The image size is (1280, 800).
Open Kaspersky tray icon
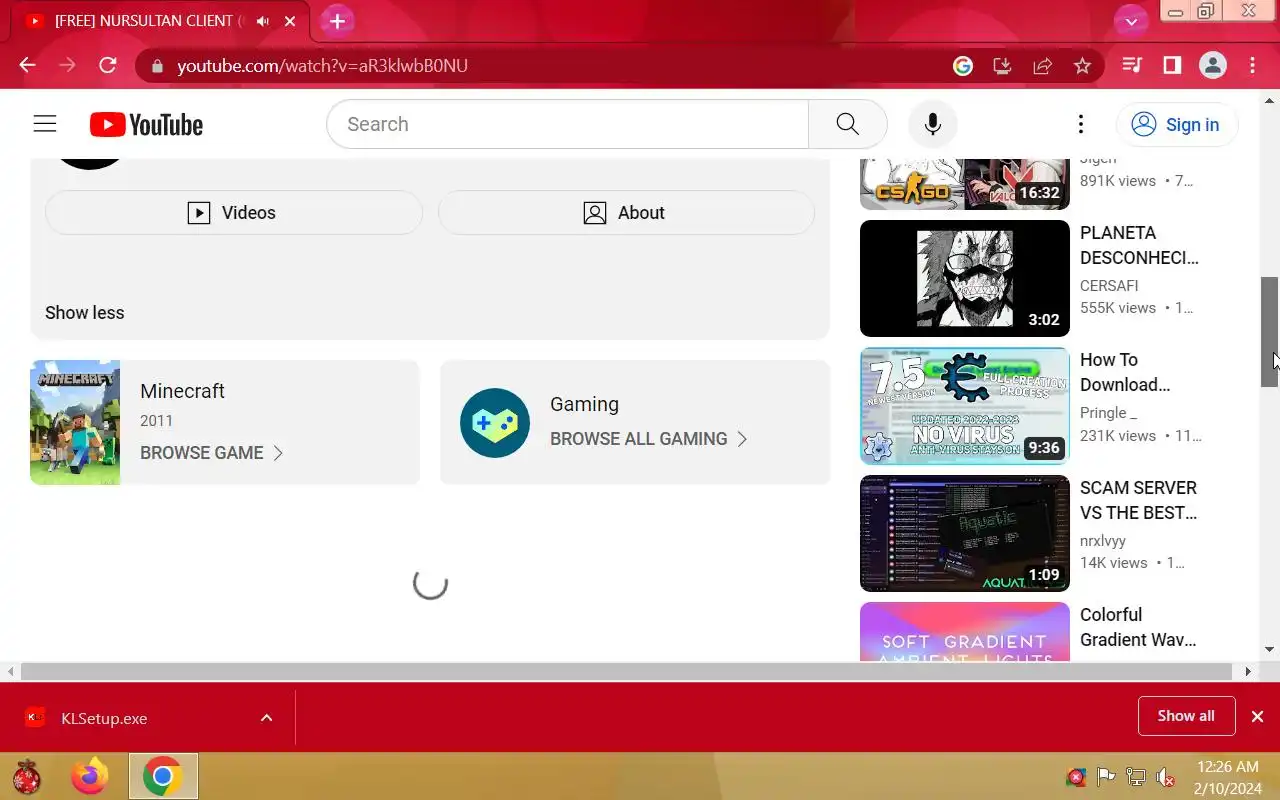click(1076, 777)
